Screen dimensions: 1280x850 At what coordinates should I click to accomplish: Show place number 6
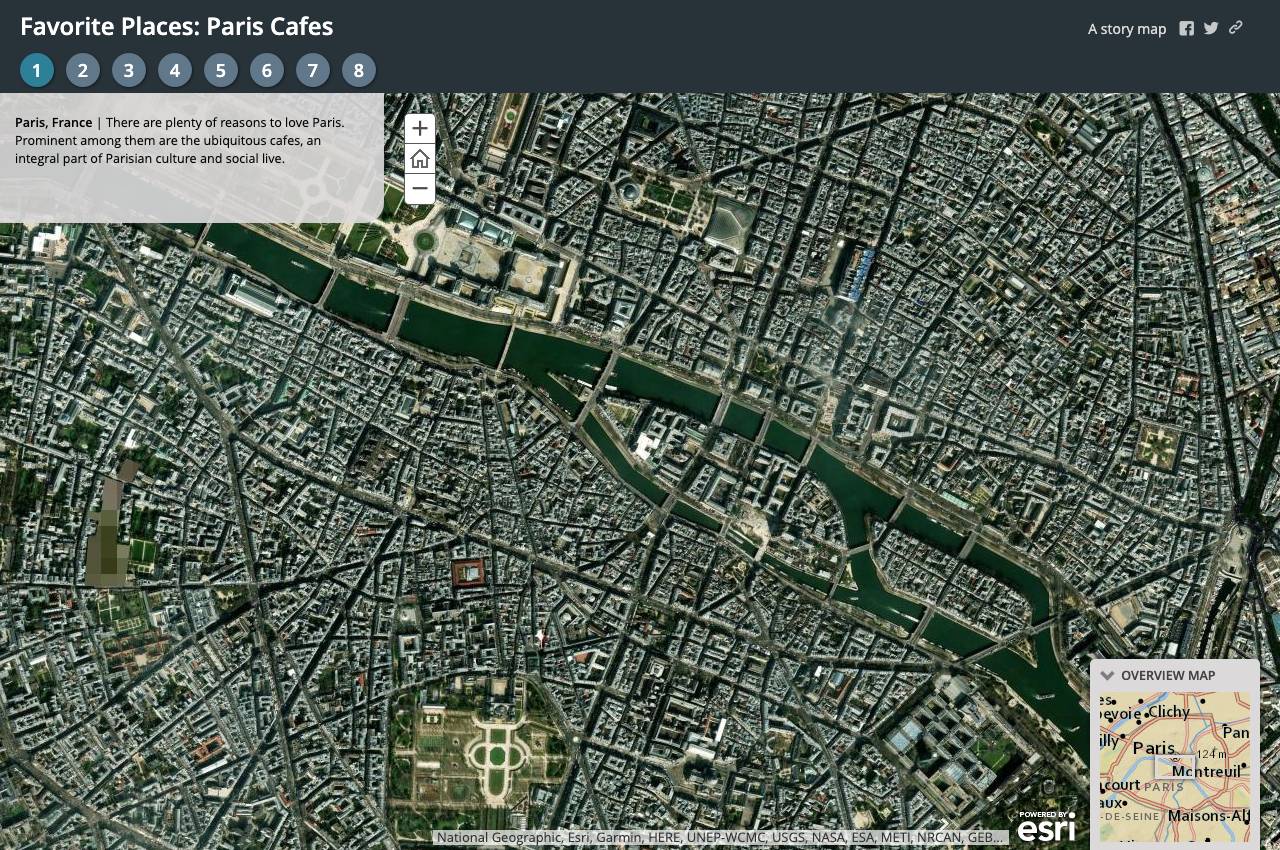tap(267, 70)
